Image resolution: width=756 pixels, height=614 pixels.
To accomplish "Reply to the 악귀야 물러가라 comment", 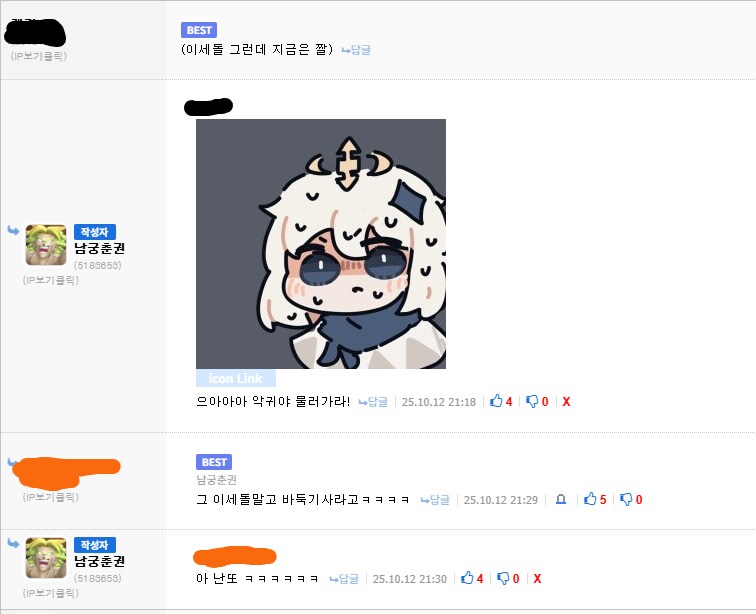I will point(373,402).
